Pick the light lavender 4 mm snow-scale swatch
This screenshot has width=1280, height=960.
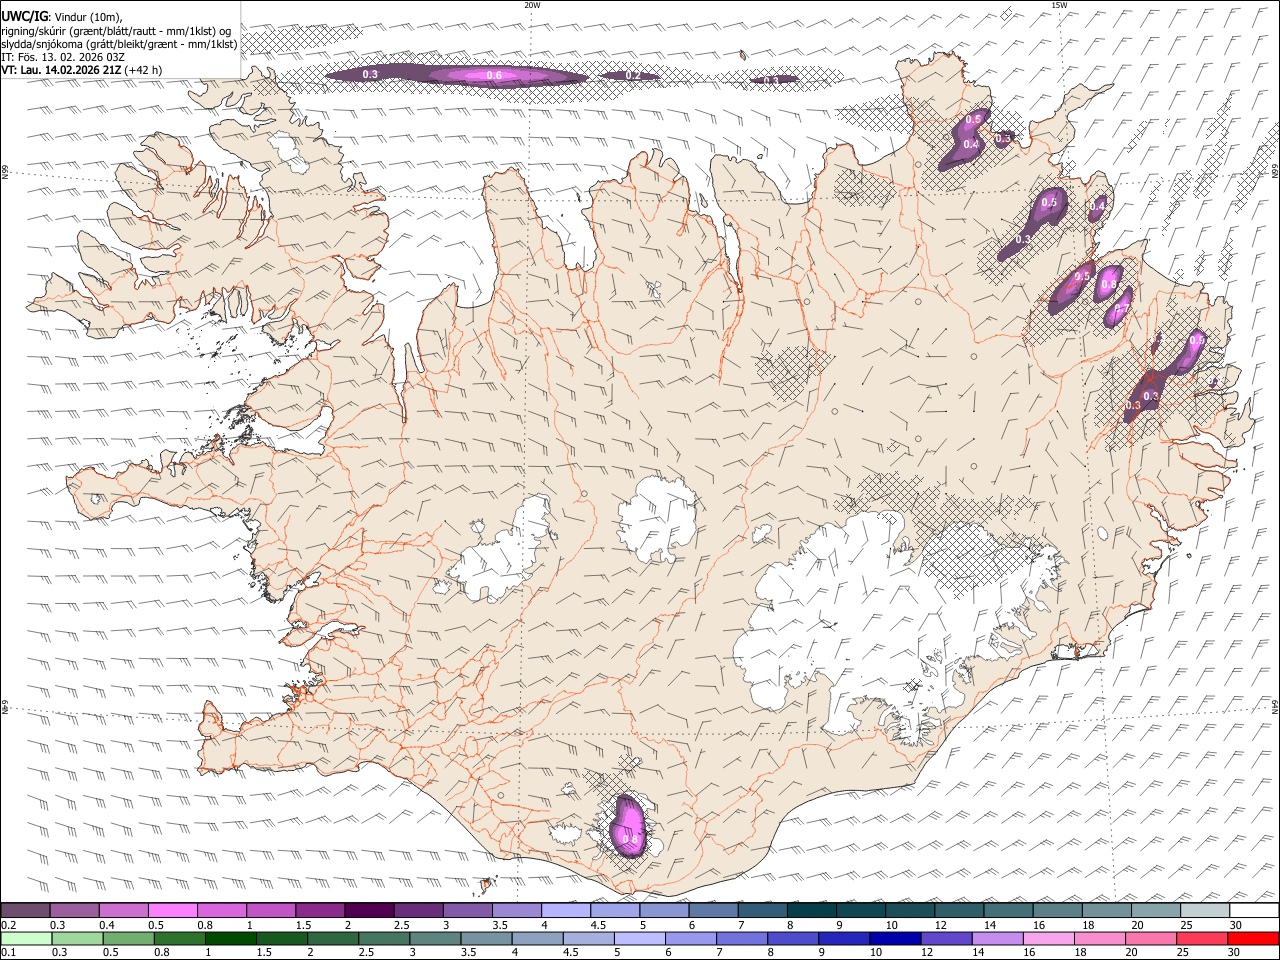(565, 910)
